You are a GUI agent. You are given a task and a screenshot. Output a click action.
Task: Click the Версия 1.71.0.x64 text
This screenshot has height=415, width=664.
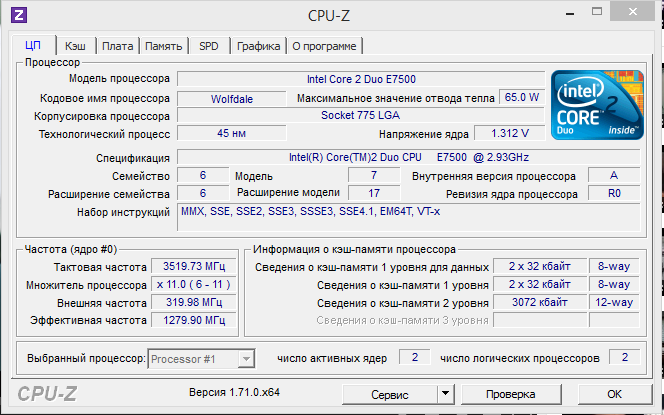pos(234,392)
